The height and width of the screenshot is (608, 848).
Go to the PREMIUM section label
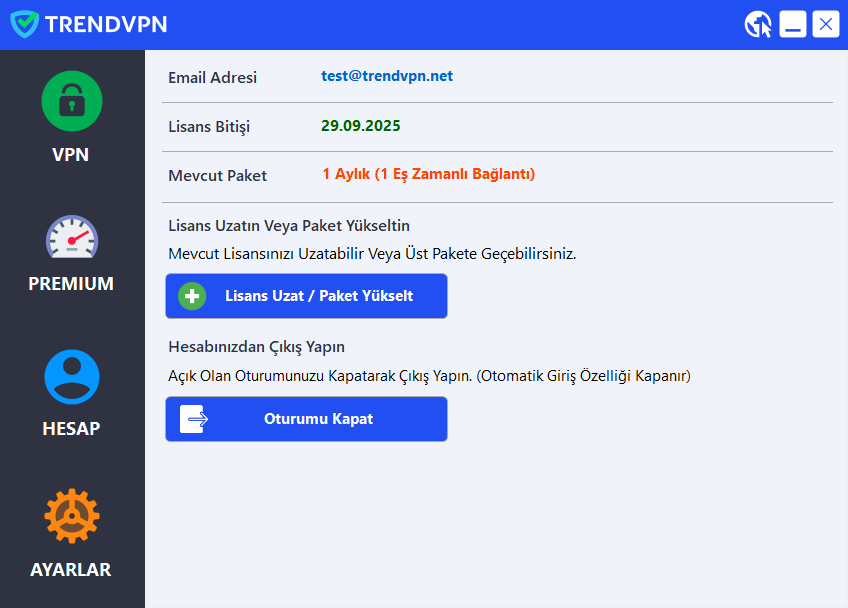point(71,284)
